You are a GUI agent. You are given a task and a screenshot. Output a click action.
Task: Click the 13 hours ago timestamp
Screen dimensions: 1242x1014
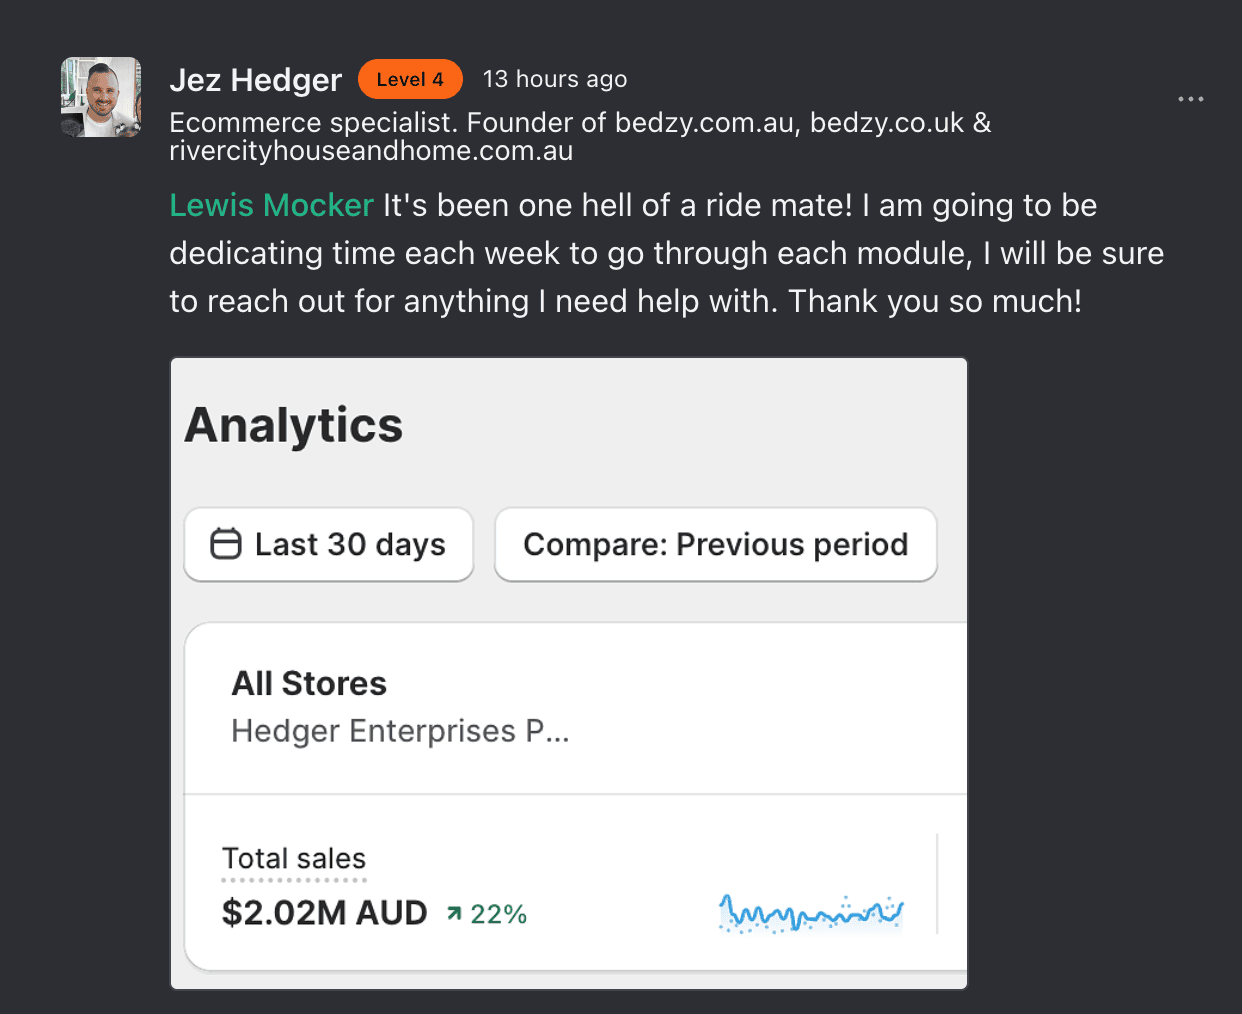555,79
